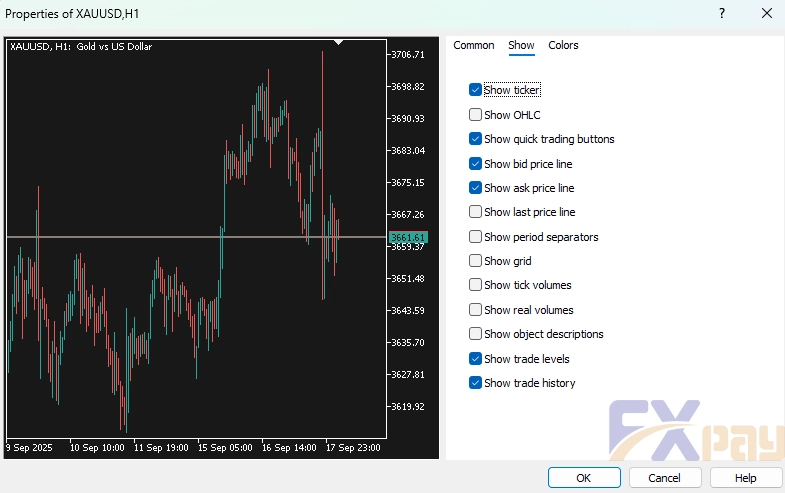Open the Colors tab
This screenshot has height=493, width=785.
point(563,45)
